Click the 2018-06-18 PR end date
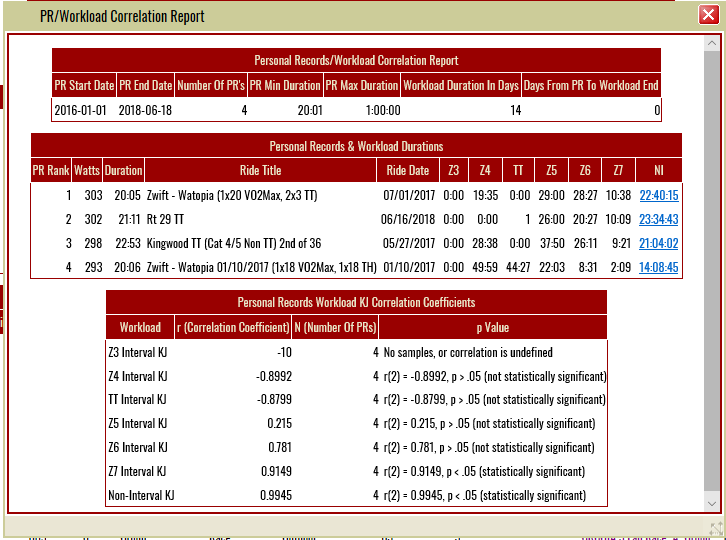Image resolution: width=726 pixels, height=540 pixels. point(145,110)
